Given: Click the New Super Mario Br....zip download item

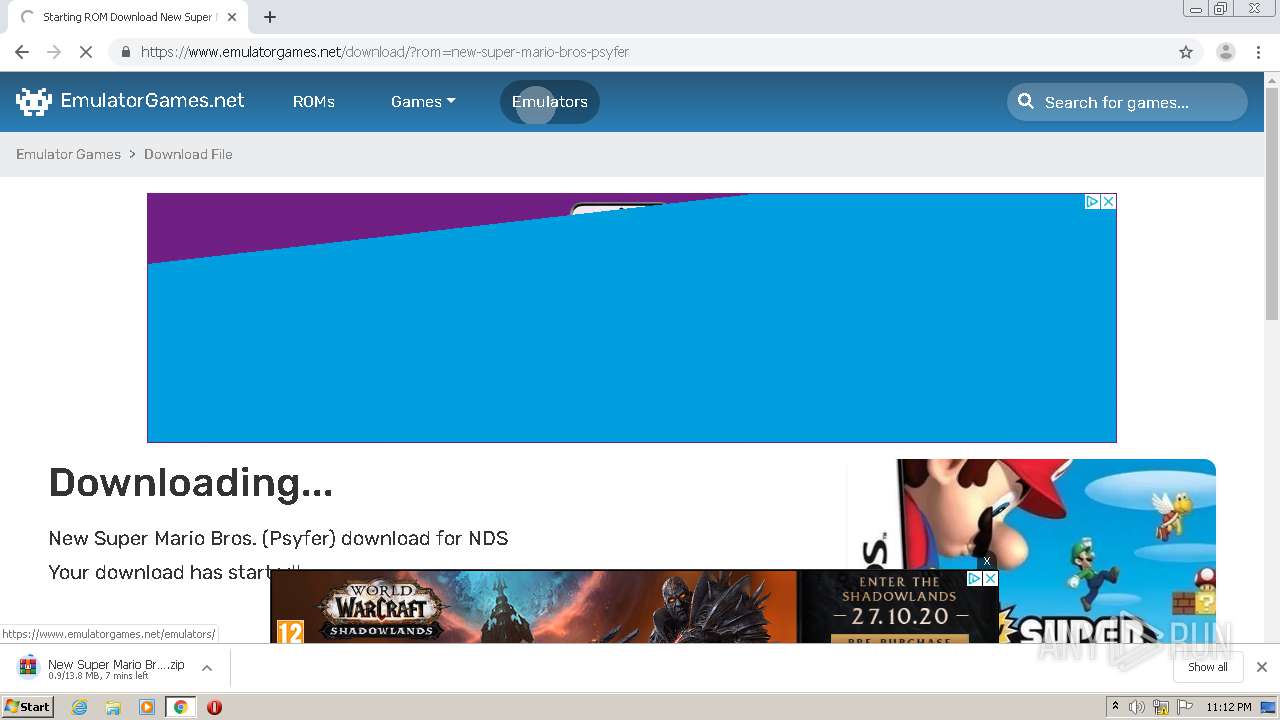Looking at the screenshot, I should point(116,668).
